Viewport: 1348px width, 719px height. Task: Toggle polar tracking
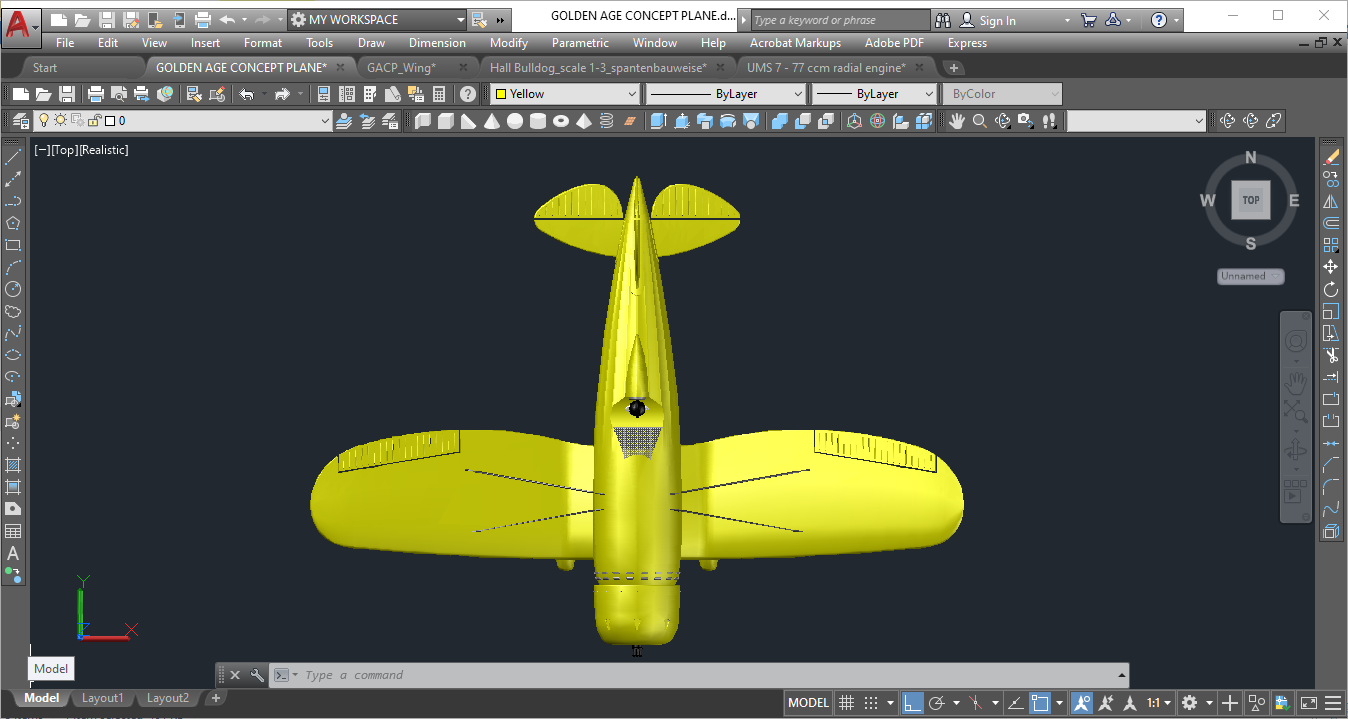[937, 703]
